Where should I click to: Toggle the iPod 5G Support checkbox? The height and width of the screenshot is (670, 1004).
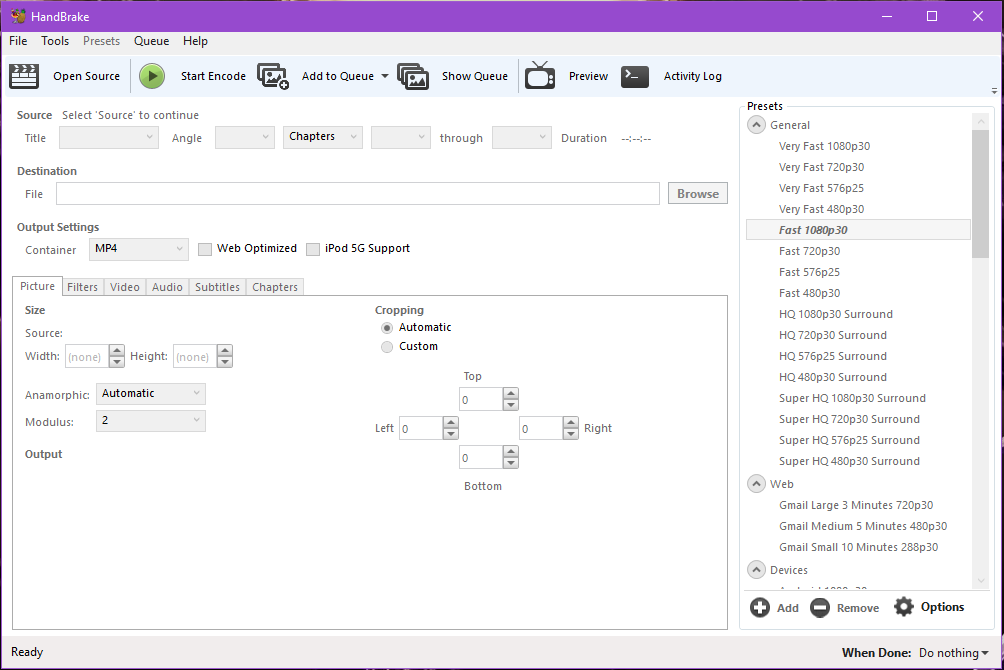click(x=313, y=249)
